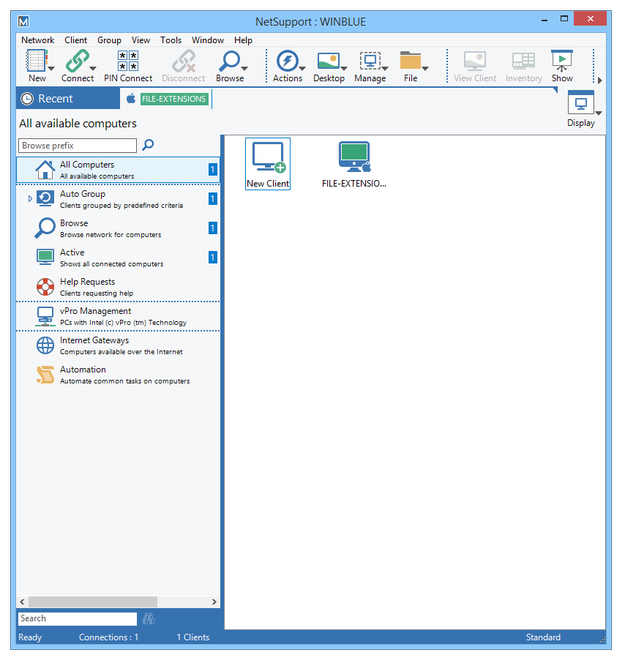
Task: Open the File dropdown arrow
Action: [x=425, y=68]
